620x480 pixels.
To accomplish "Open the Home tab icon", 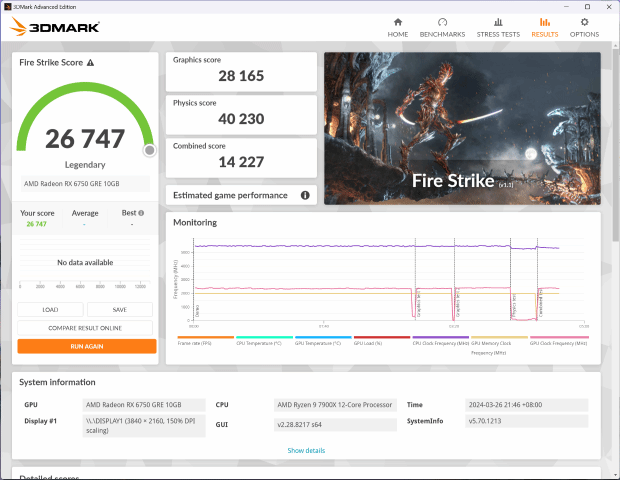I will (x=398, y=22).
